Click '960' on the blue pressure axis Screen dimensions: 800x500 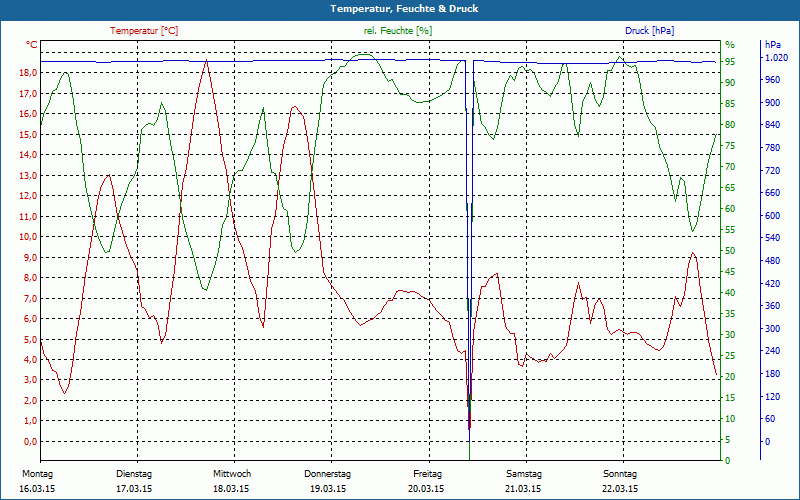point(772,80)
